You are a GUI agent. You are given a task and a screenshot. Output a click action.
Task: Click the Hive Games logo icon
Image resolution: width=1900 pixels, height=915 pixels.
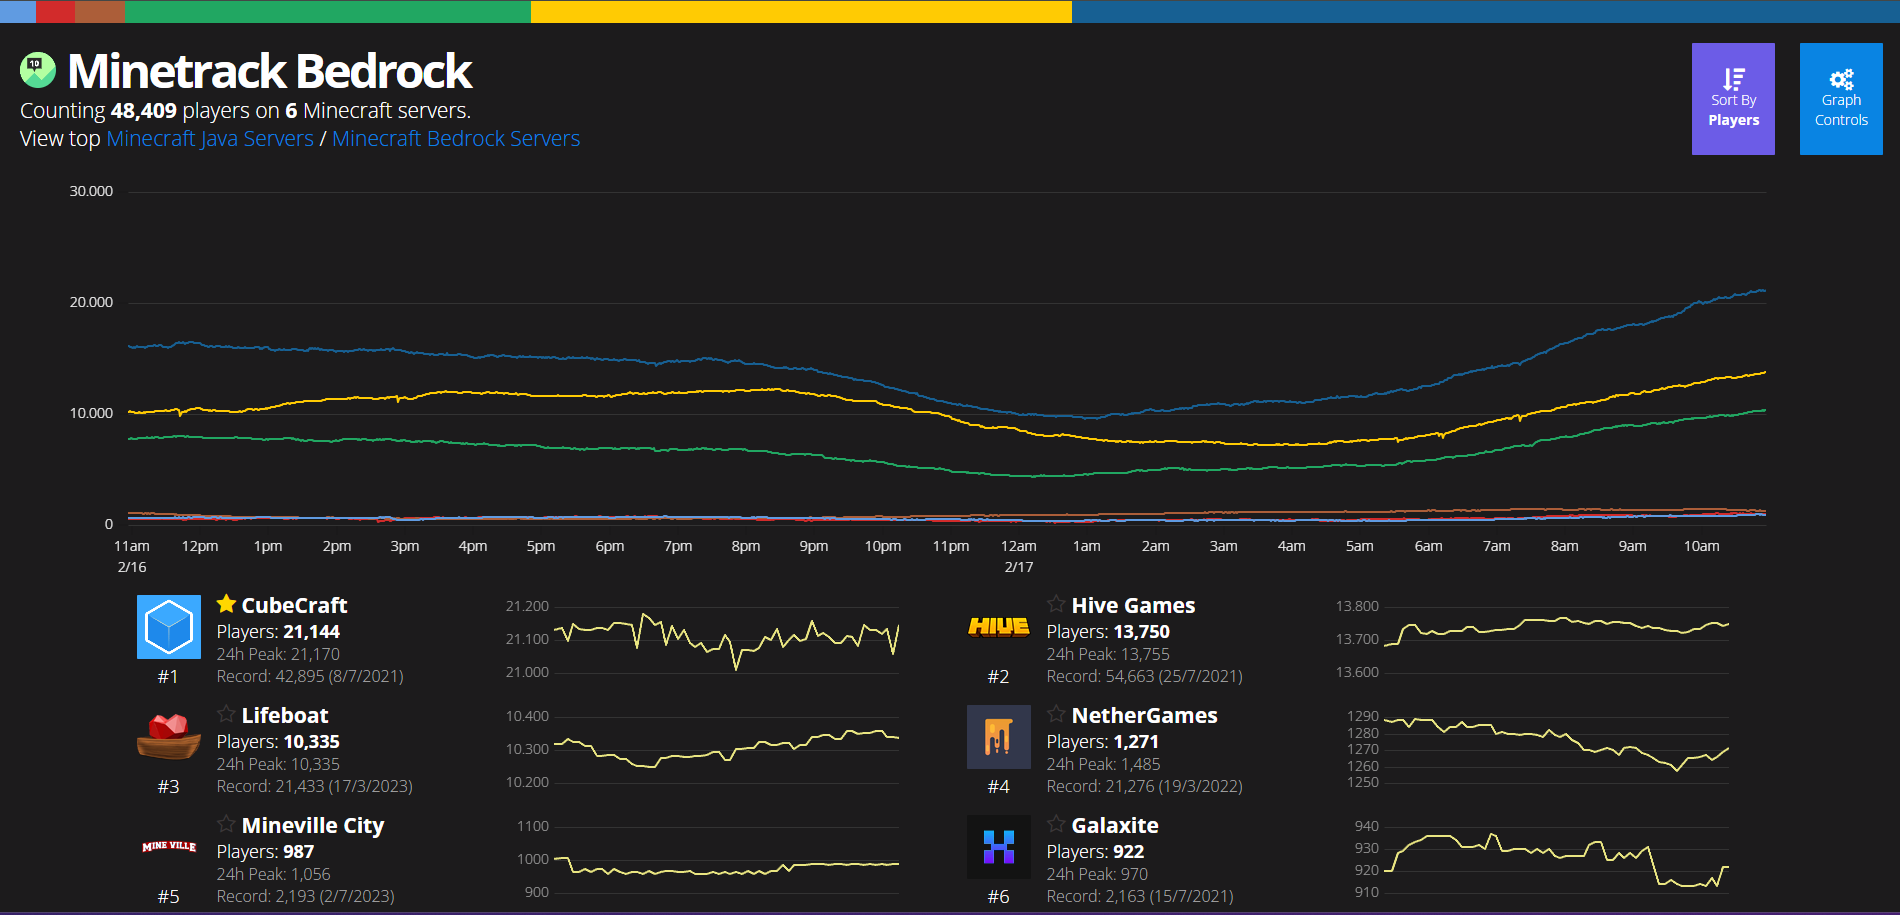pos(999,627)
